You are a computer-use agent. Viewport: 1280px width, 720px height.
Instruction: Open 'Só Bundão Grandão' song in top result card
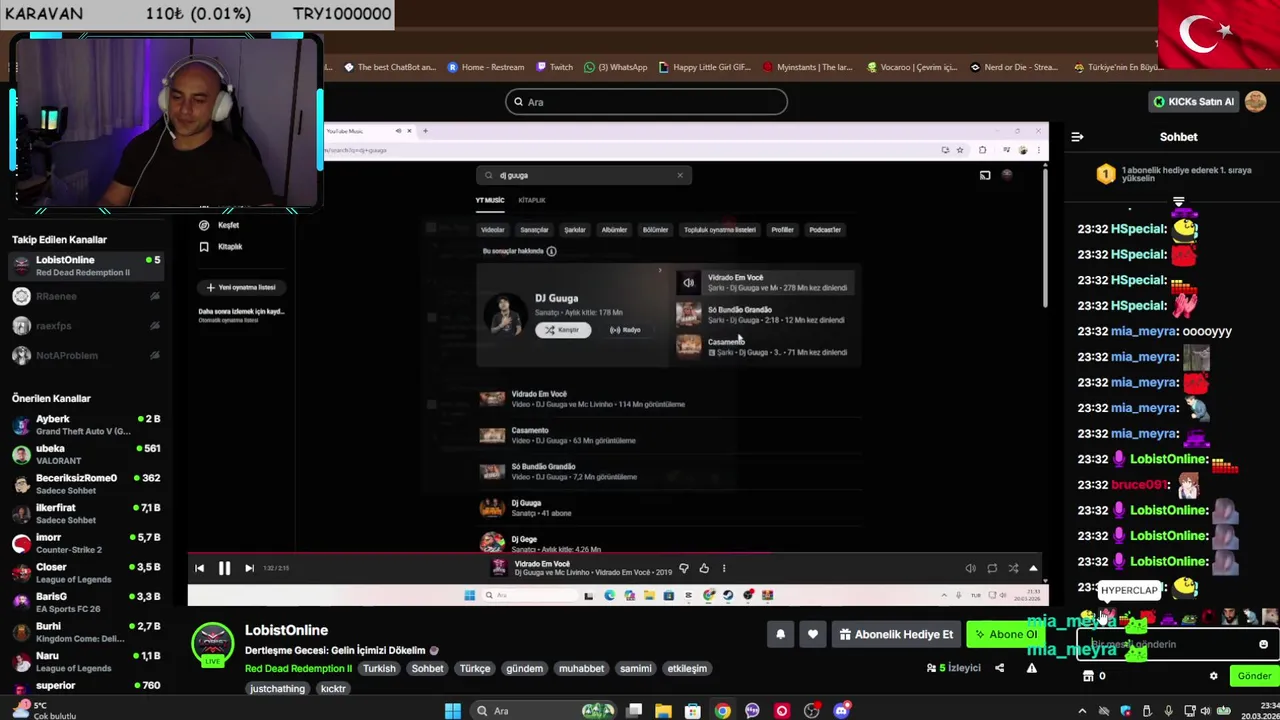tap(765, 315)
